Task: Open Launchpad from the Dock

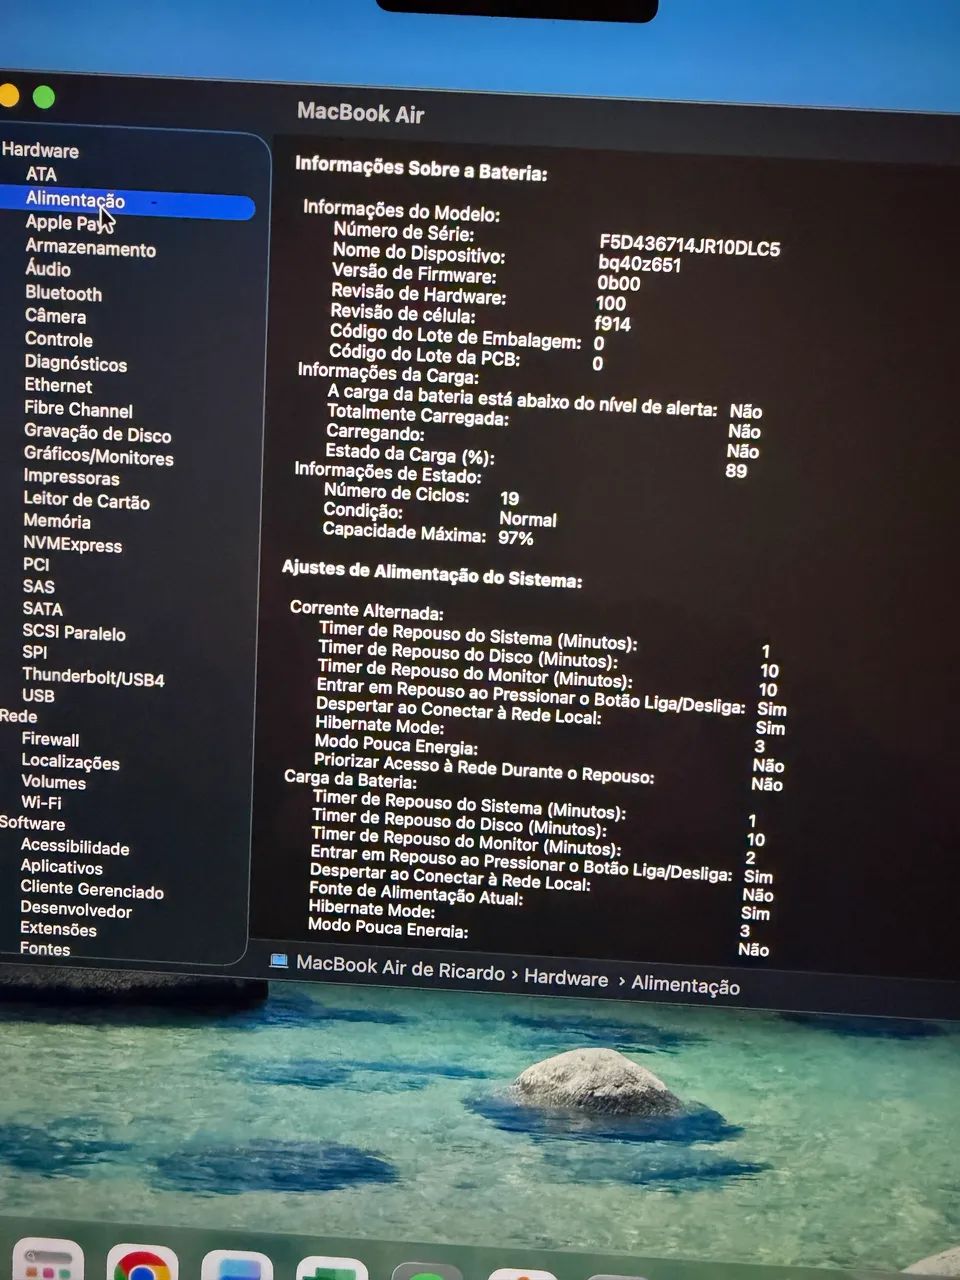Action: point(47,1261)
